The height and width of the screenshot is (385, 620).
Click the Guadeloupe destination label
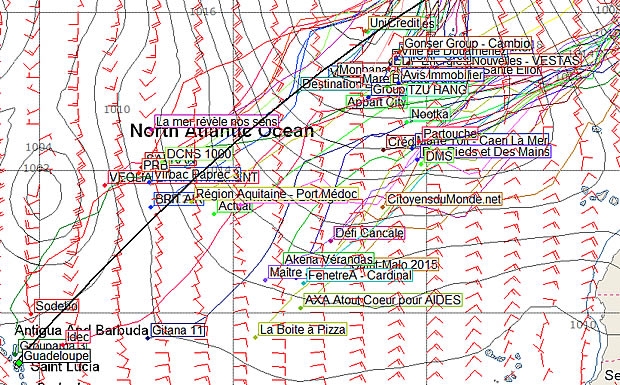(x=56, y=356)
